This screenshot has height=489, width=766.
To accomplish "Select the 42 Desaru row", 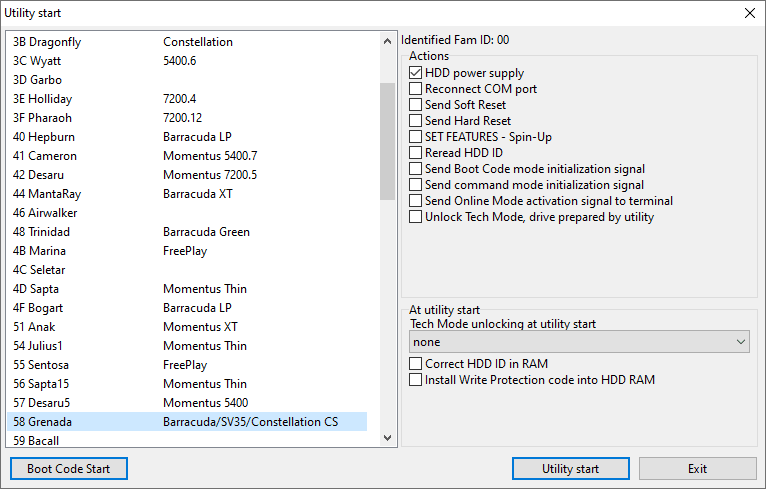I will (x=187, y=175).
